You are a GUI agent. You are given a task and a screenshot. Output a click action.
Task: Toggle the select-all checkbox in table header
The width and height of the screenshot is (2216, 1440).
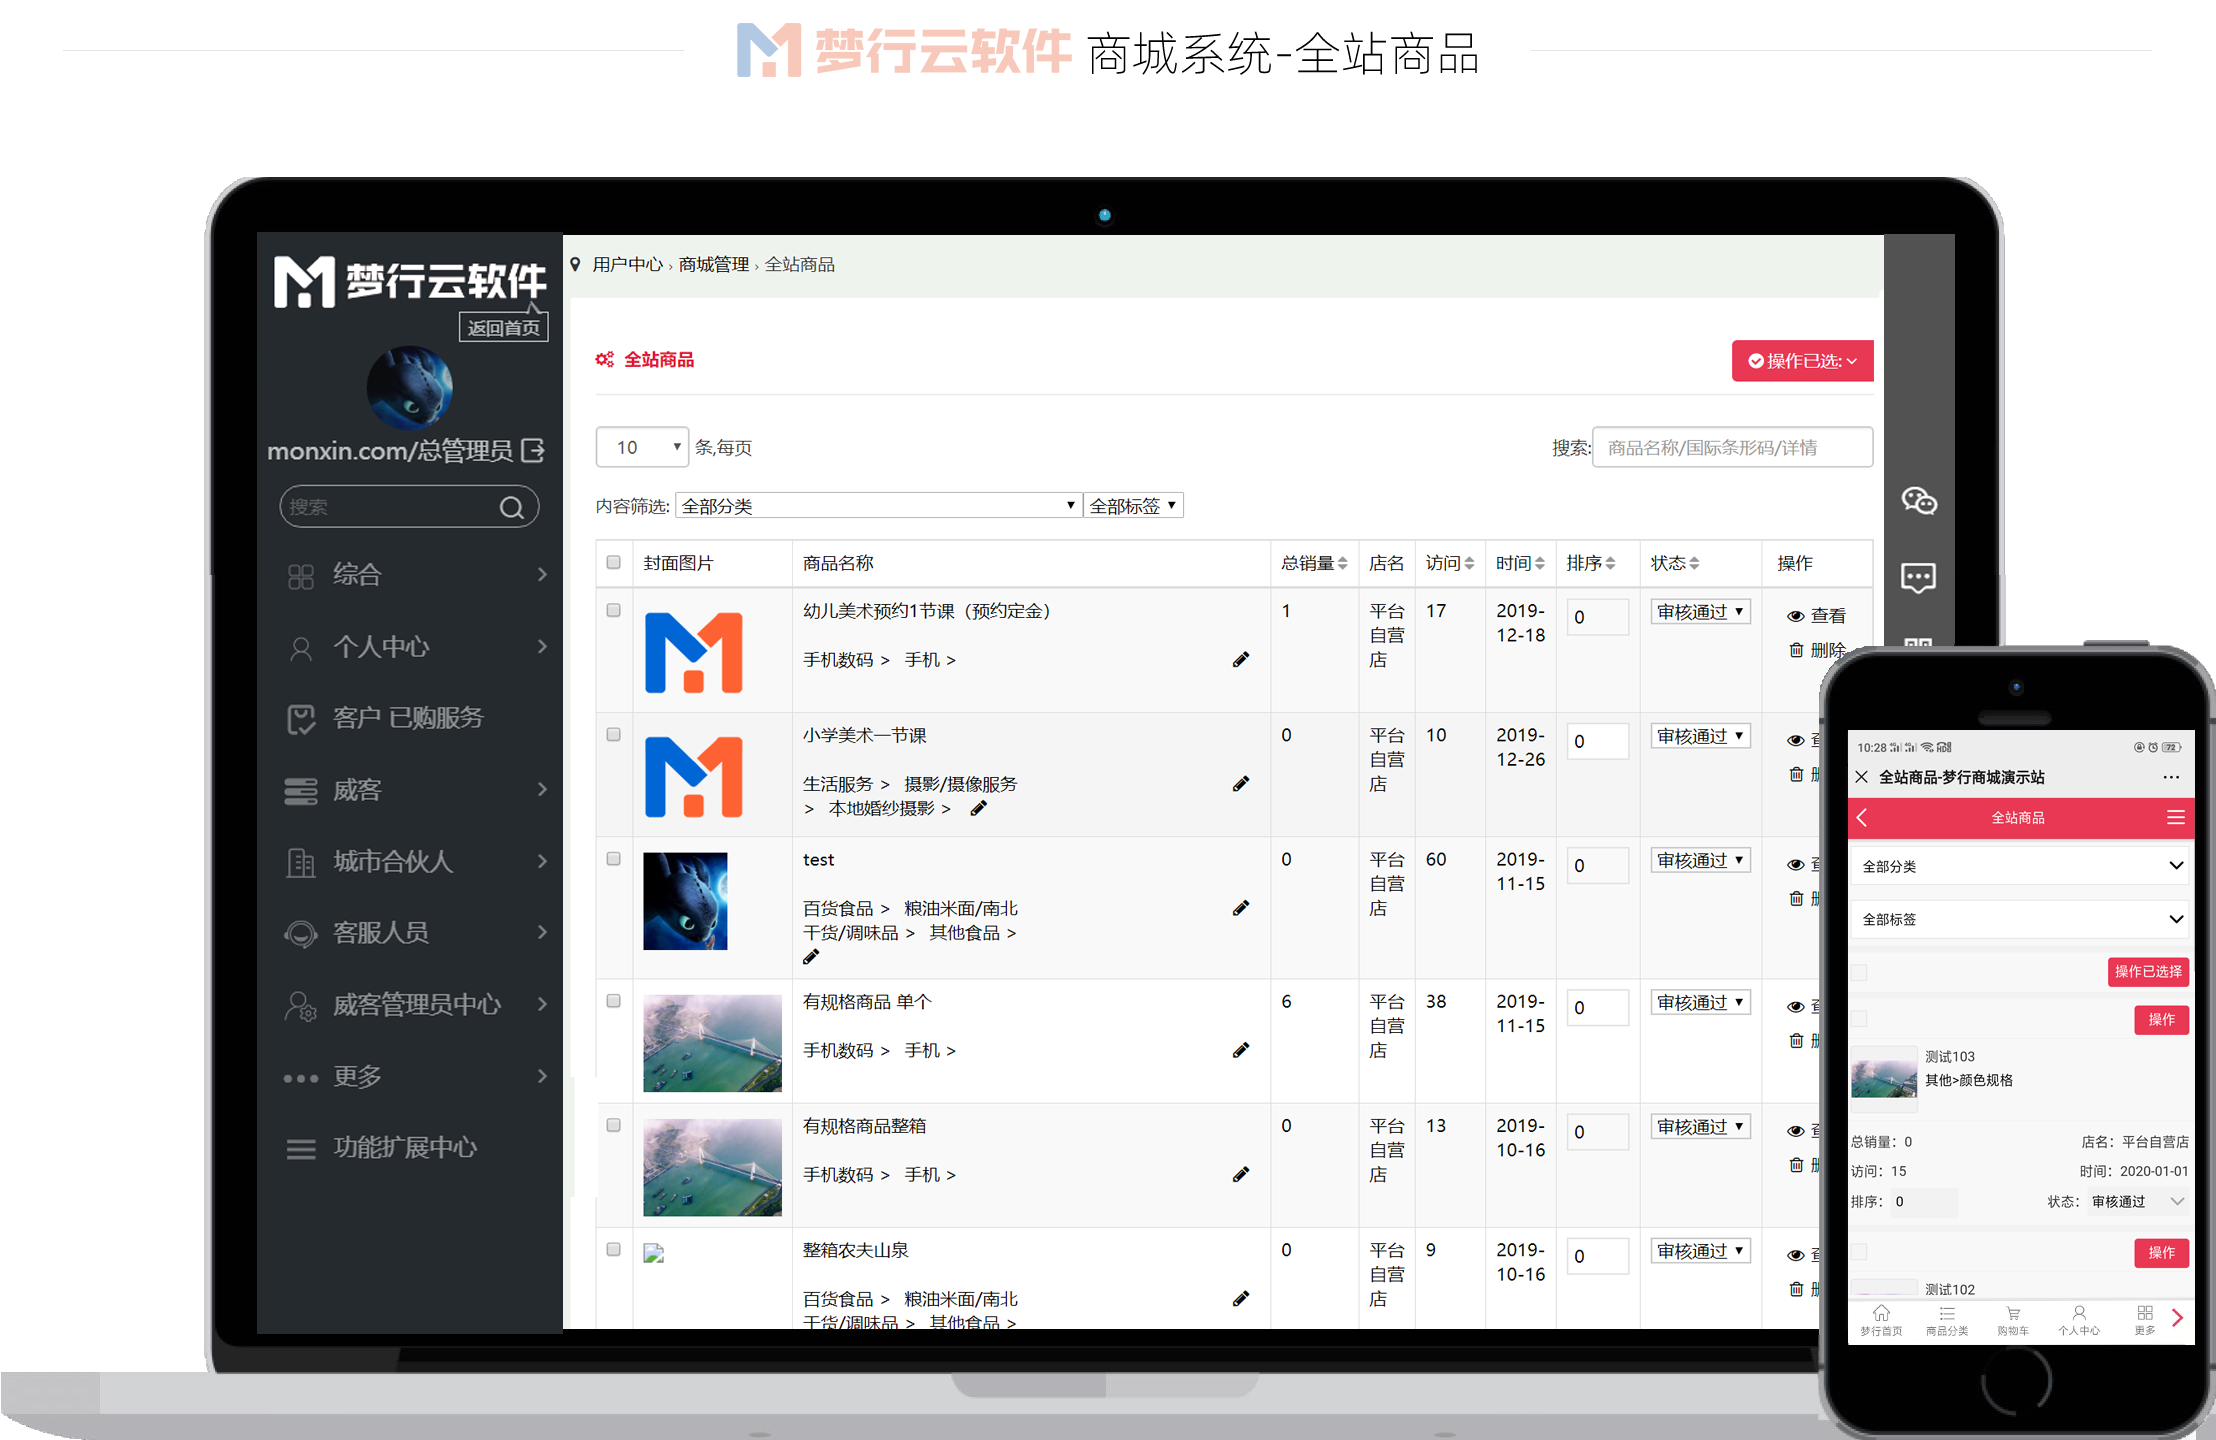(x=613, y=562)
